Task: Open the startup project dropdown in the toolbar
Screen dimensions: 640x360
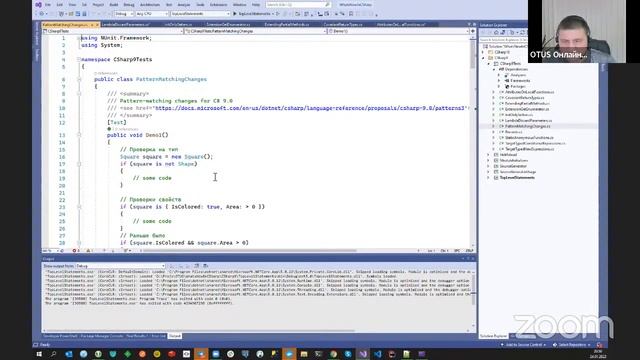Action: tap(200, 13)
